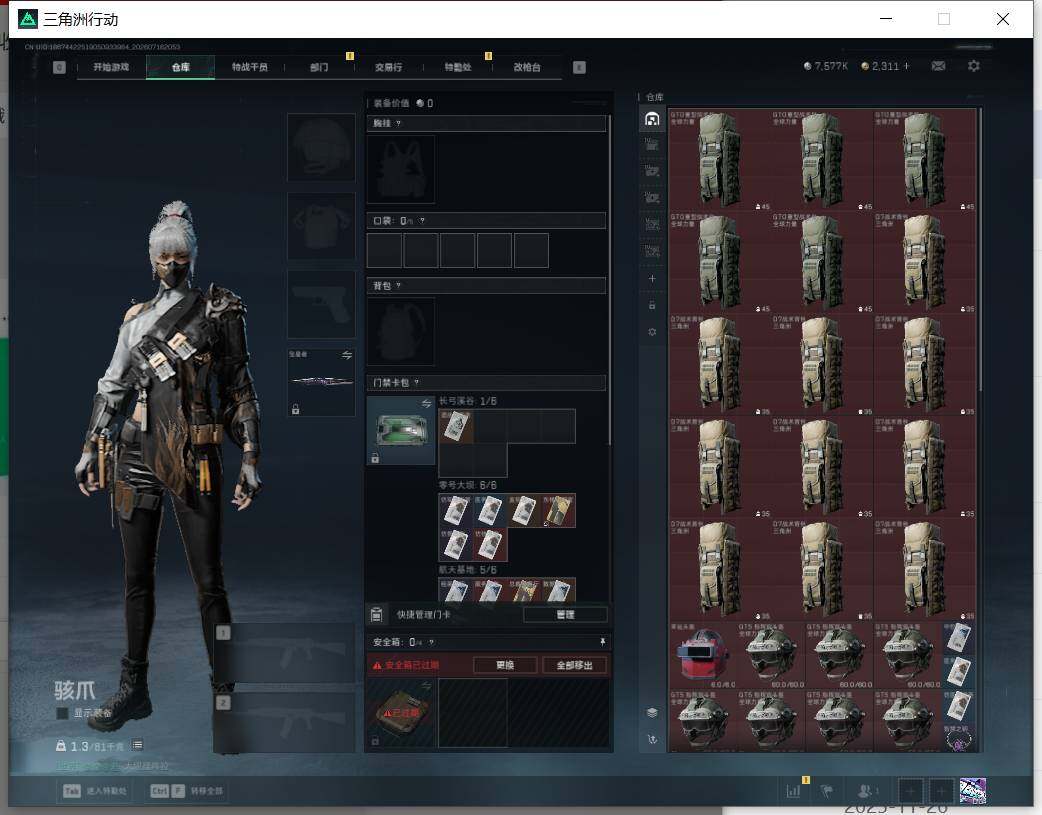1042x815 pixels.
Task: Toggle the 显示装备 checkbox
Action: (x=62, y=713)
